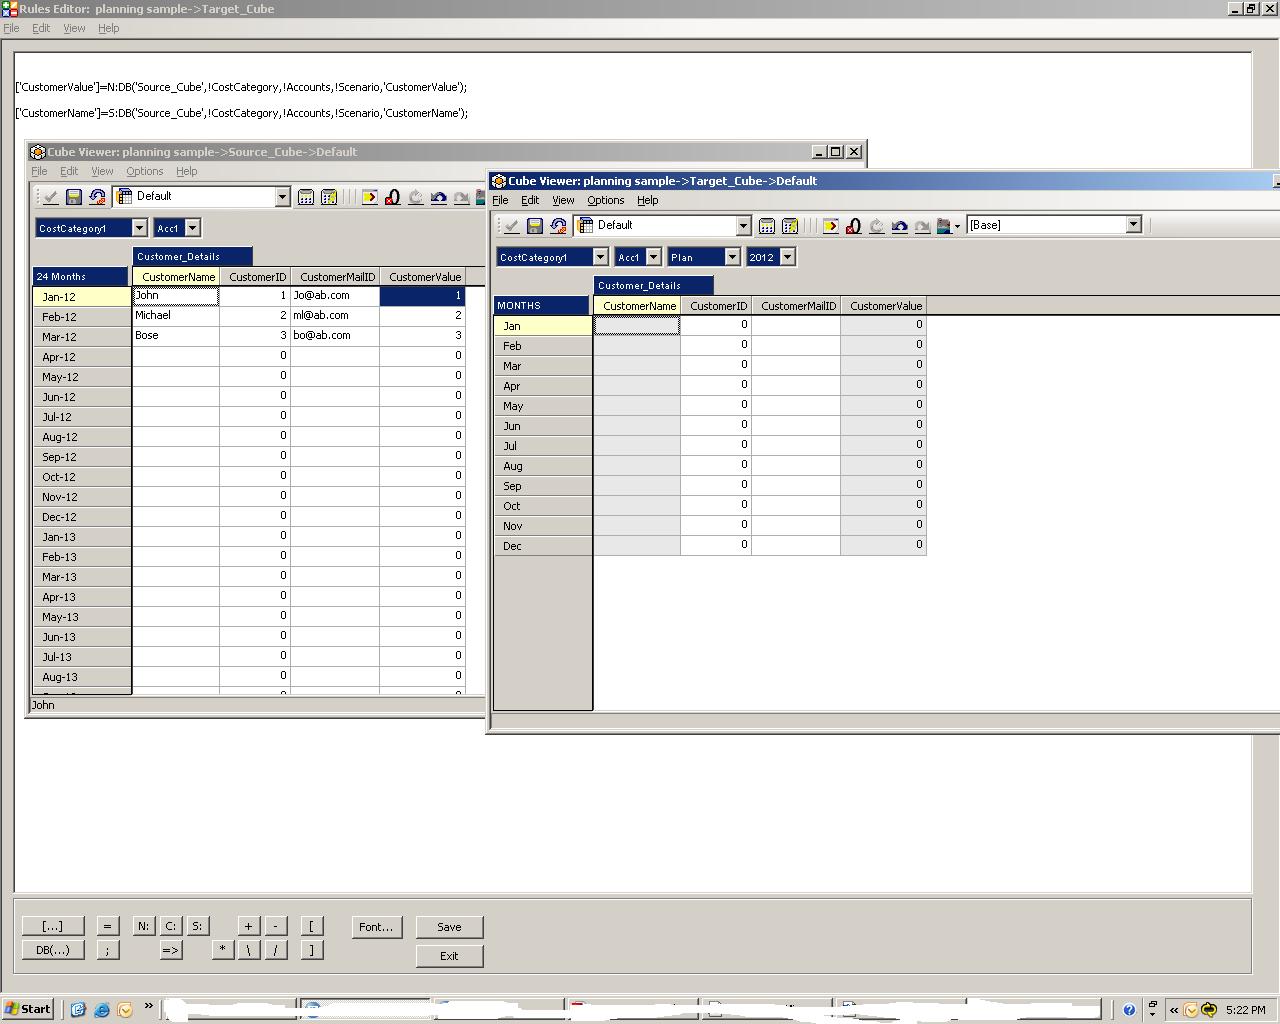Click the red X icon in Source_Cube toolbar

[x=393, y=197]
